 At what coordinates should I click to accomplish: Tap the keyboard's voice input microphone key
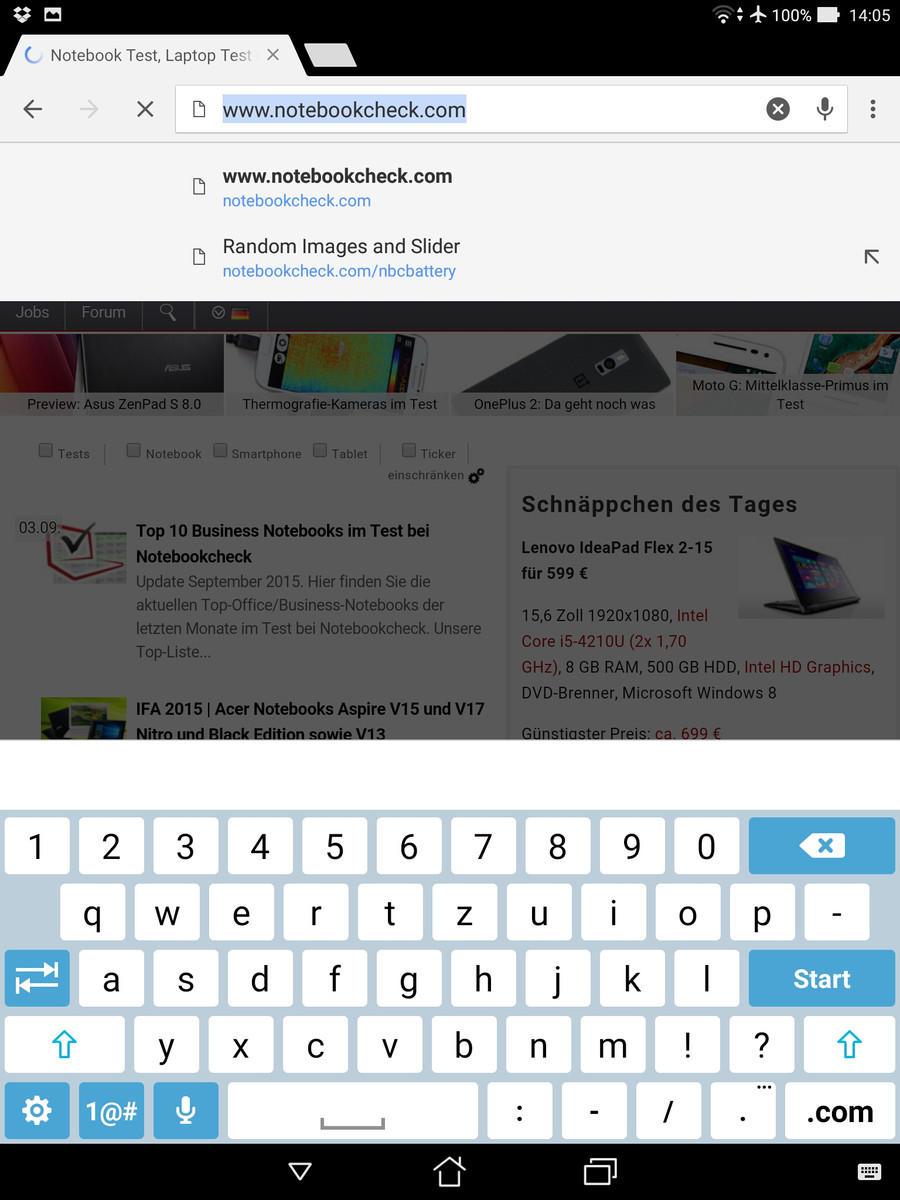pos(185,1110)
